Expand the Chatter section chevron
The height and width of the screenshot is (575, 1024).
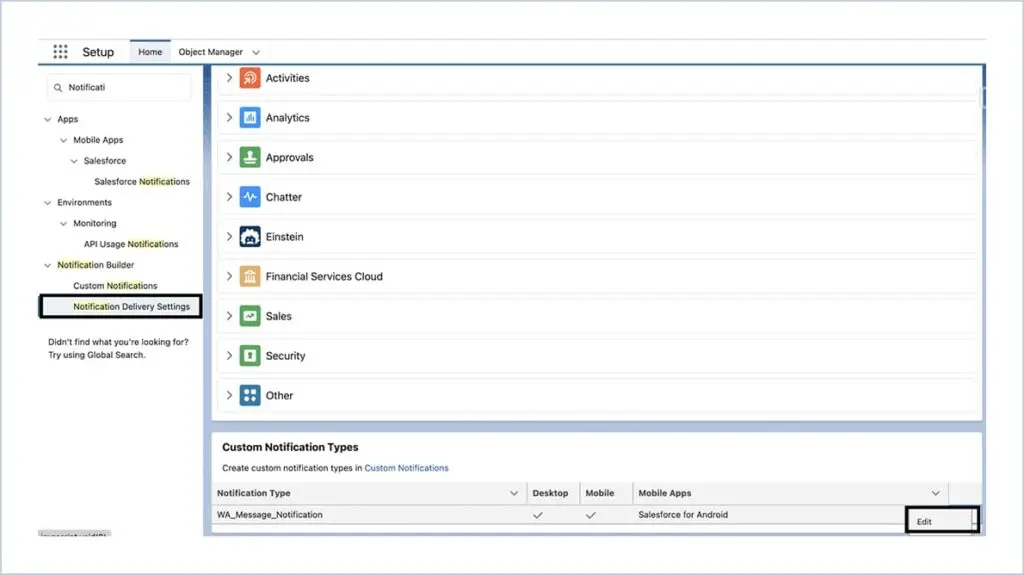[x=229, y=197]
